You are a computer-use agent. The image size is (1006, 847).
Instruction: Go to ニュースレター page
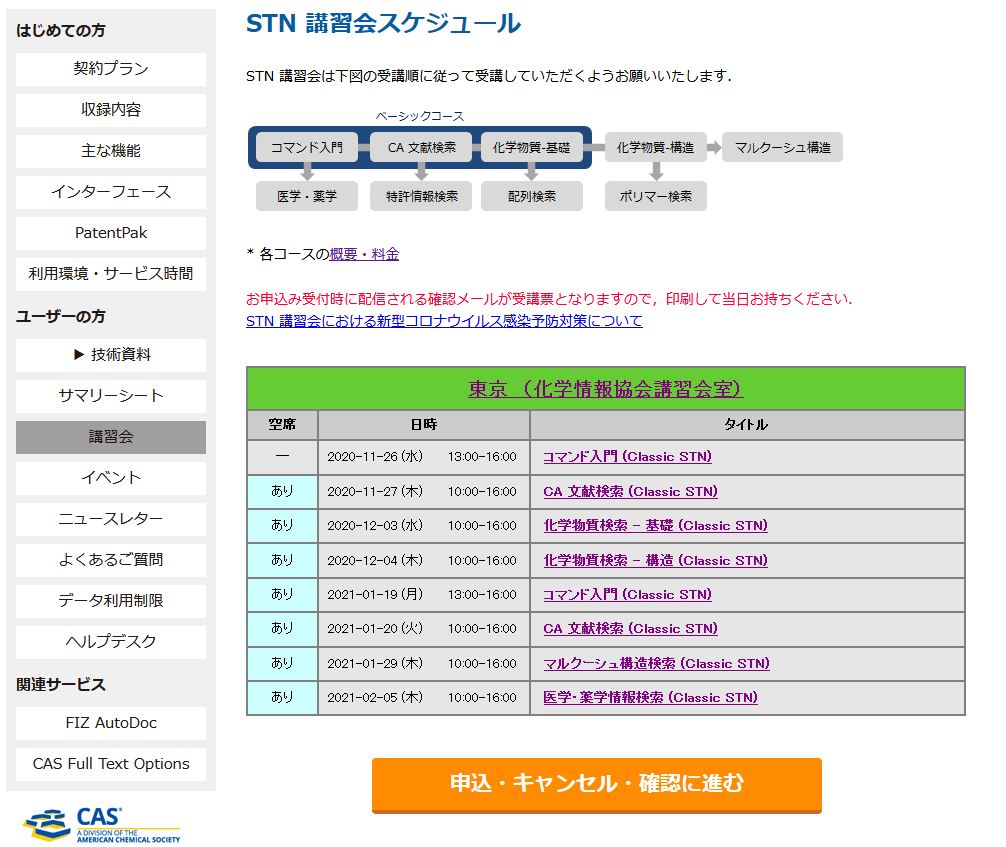coord(111,519)
